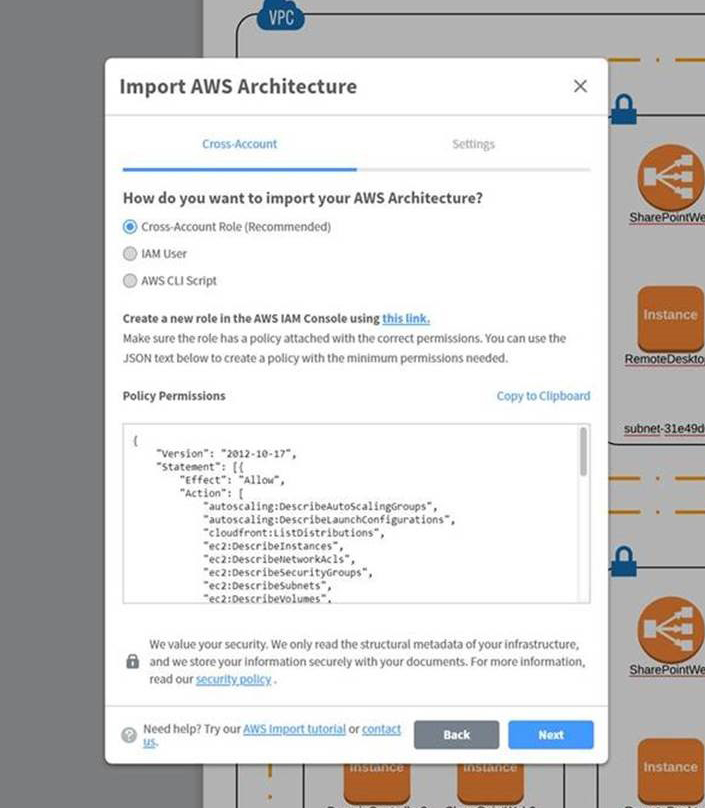Click the lower blue lock subnet icon
The image size is (705, 808).
[x=624, y=561]
